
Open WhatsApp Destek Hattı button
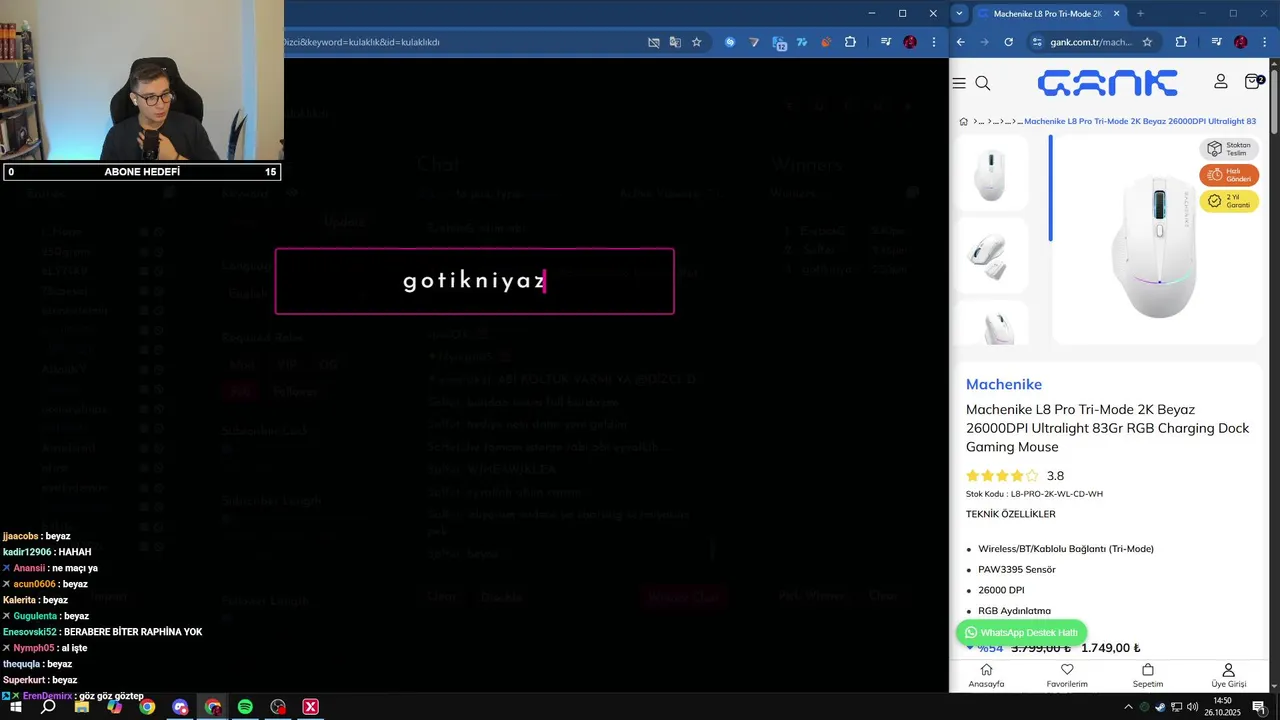tap(1020, 632)
